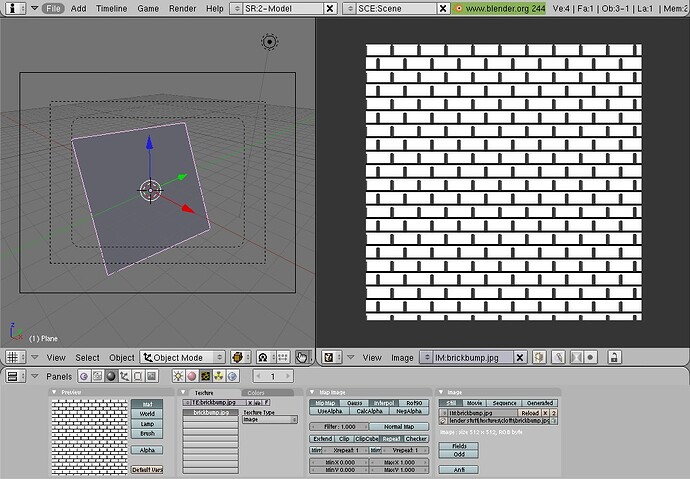Viewport: 690px width, 479px height.
Task: Select the Movie image type
Action: click(x=474, y=403)
